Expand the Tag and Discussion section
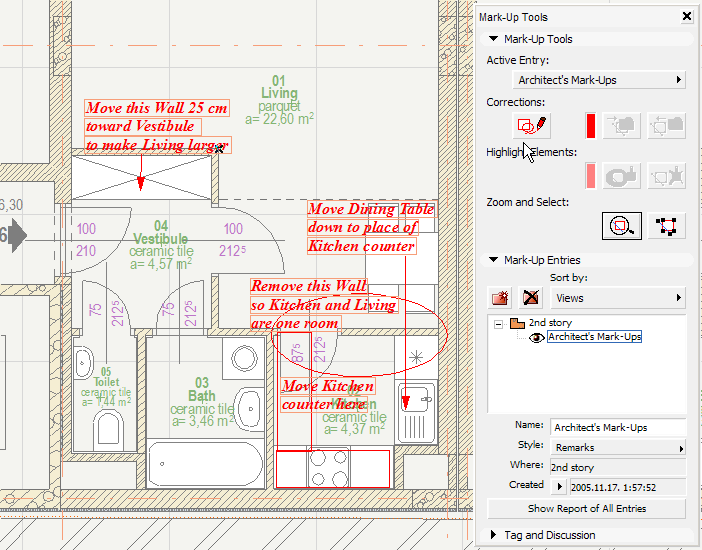 tap(493, 535)
